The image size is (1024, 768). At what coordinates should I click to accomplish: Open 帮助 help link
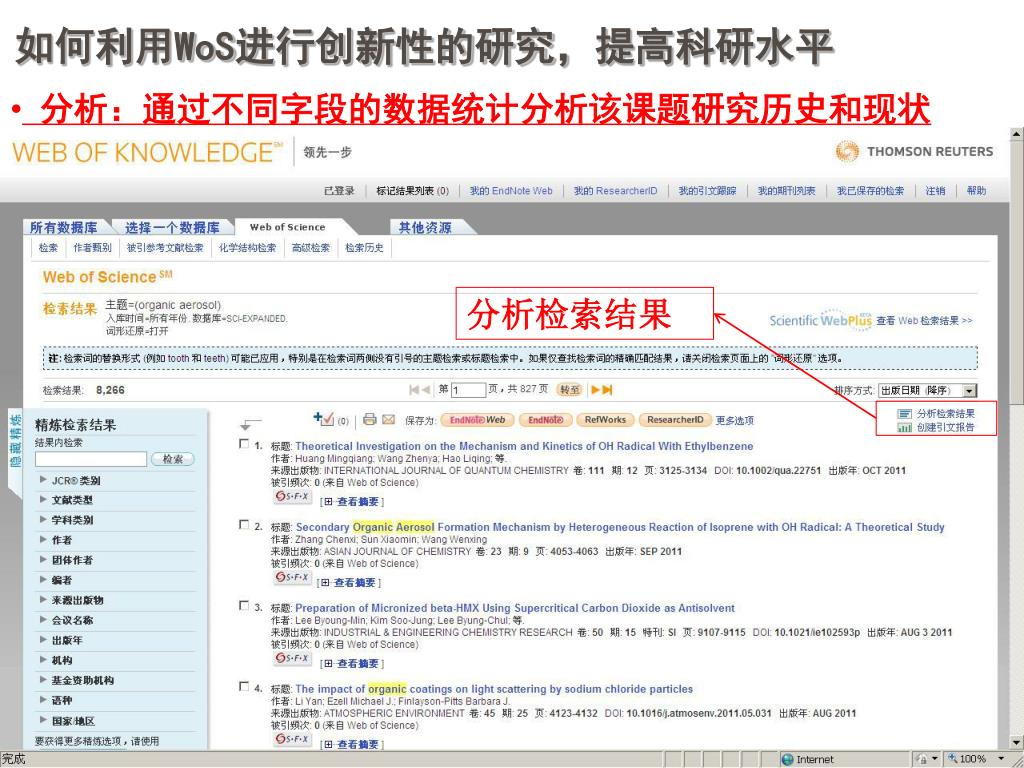tap(976, 191)
